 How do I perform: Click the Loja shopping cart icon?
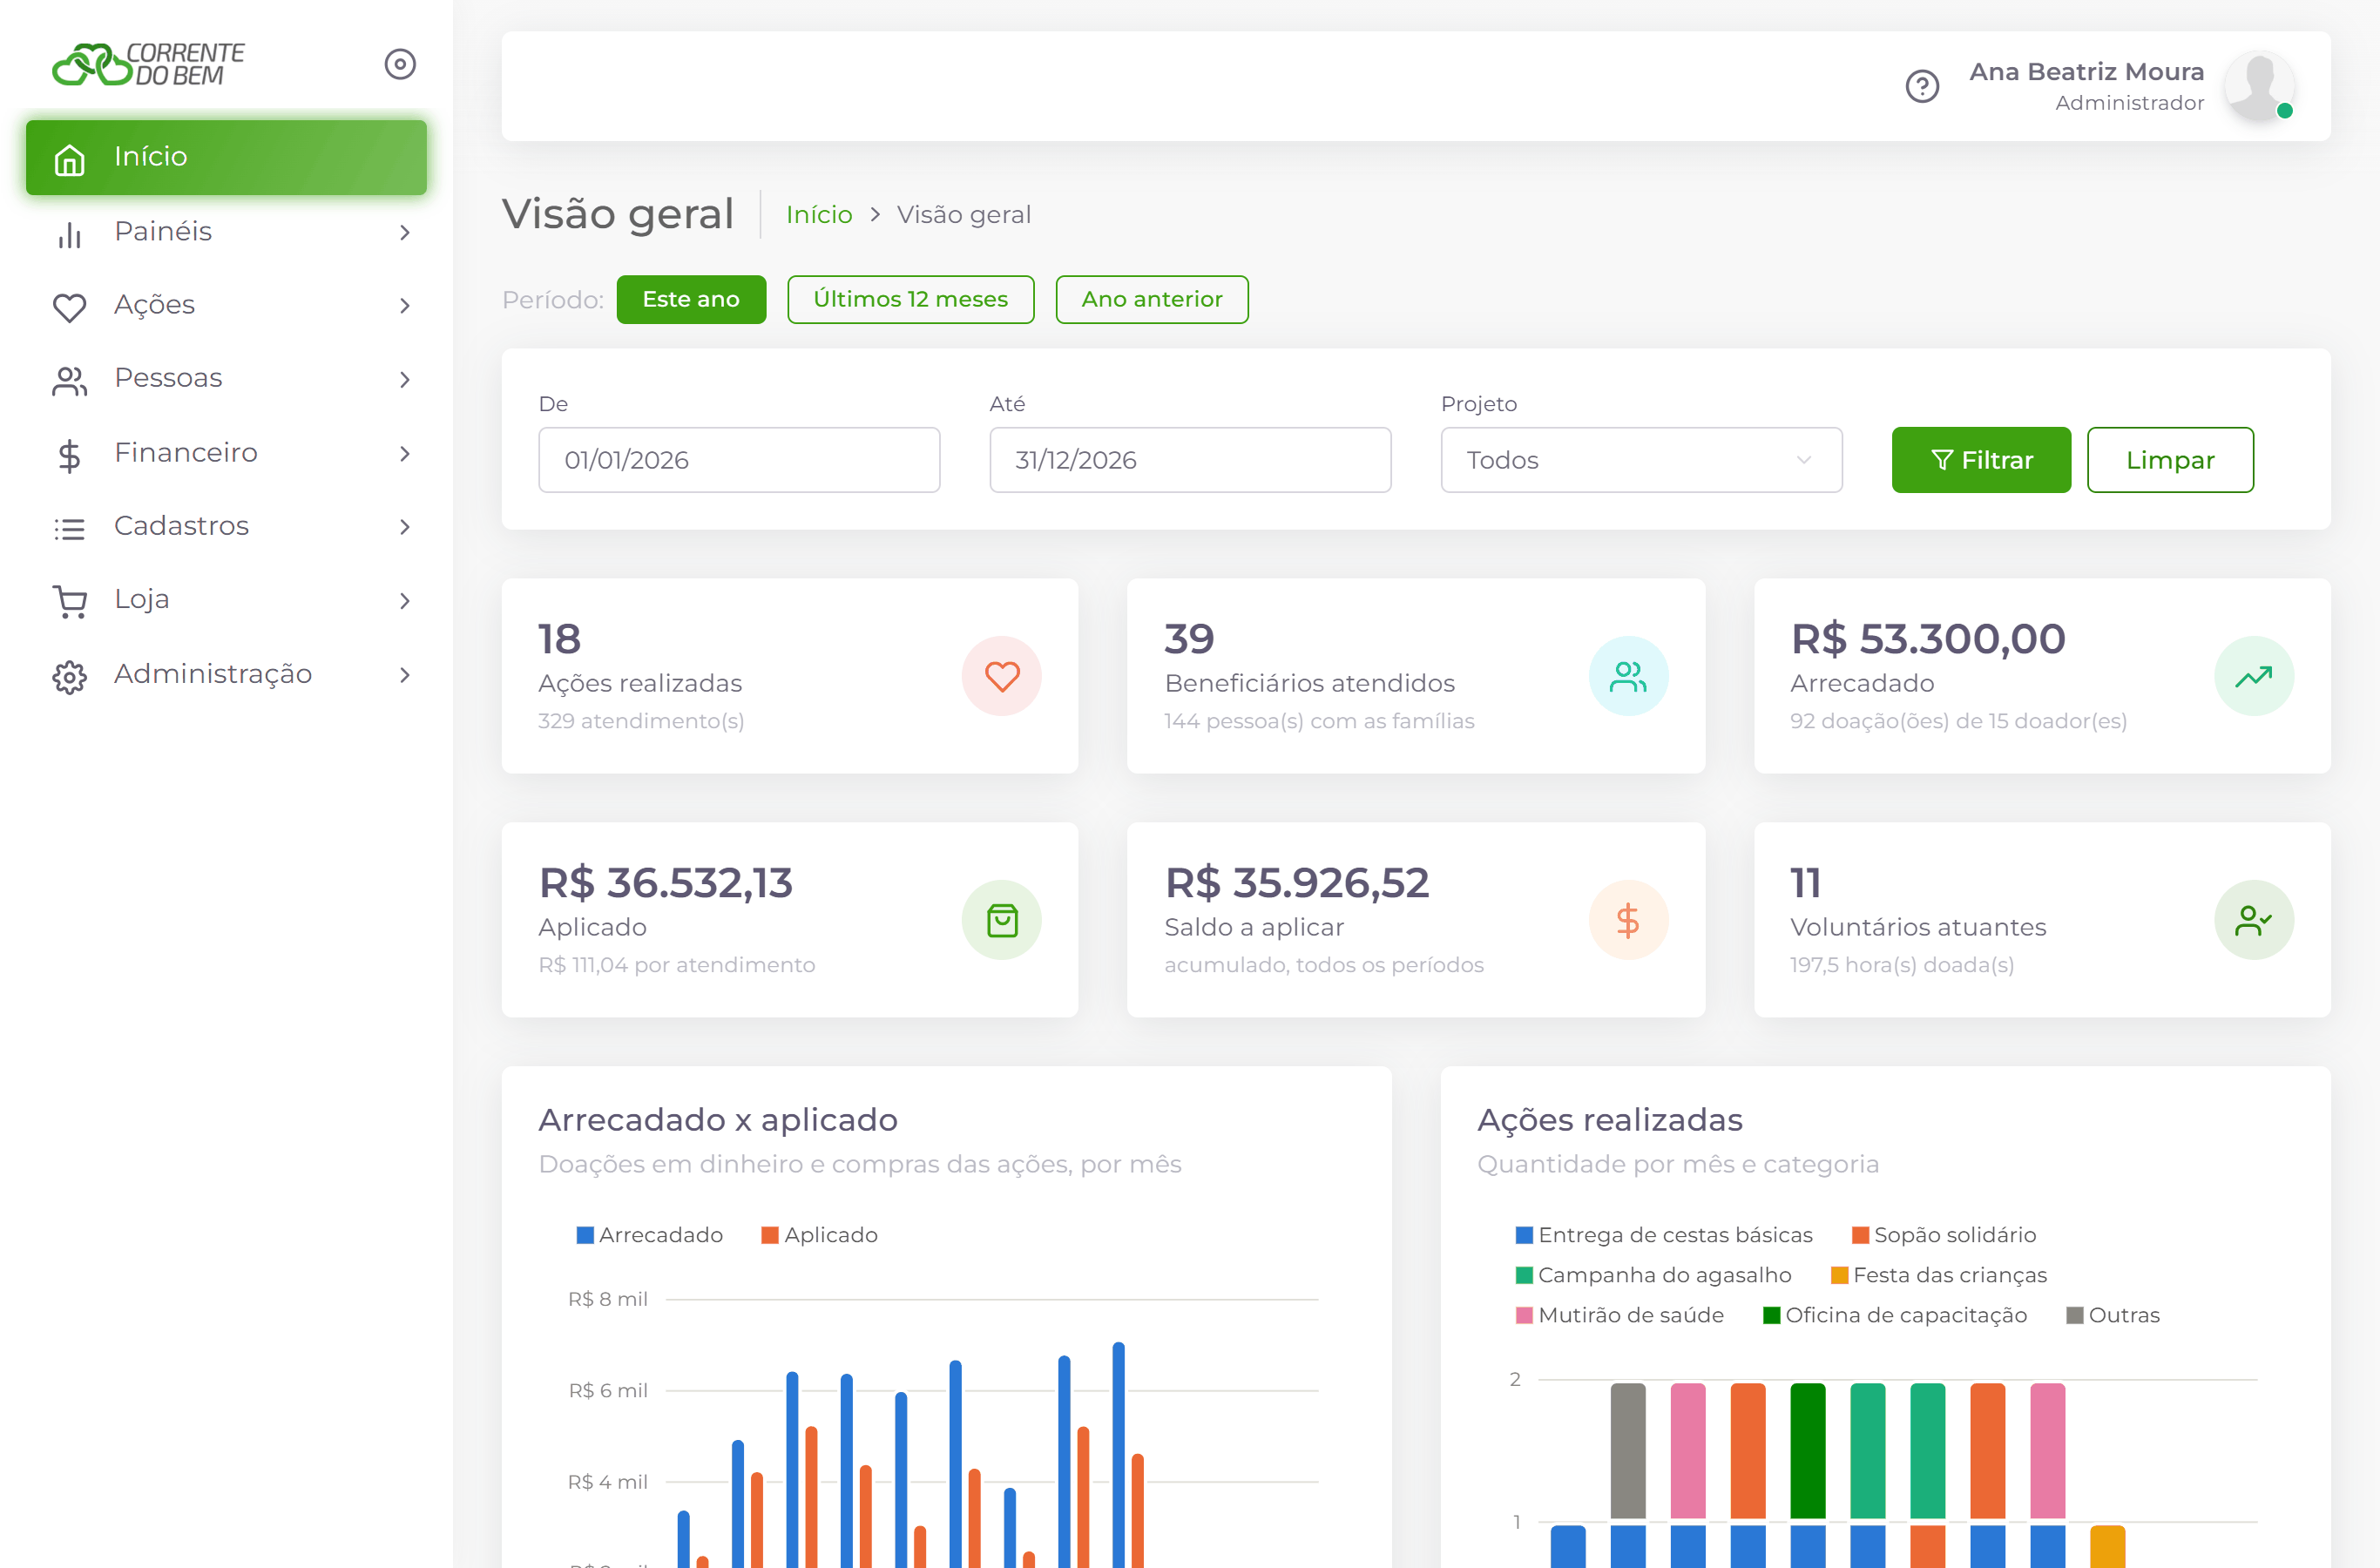pos(69,601)
